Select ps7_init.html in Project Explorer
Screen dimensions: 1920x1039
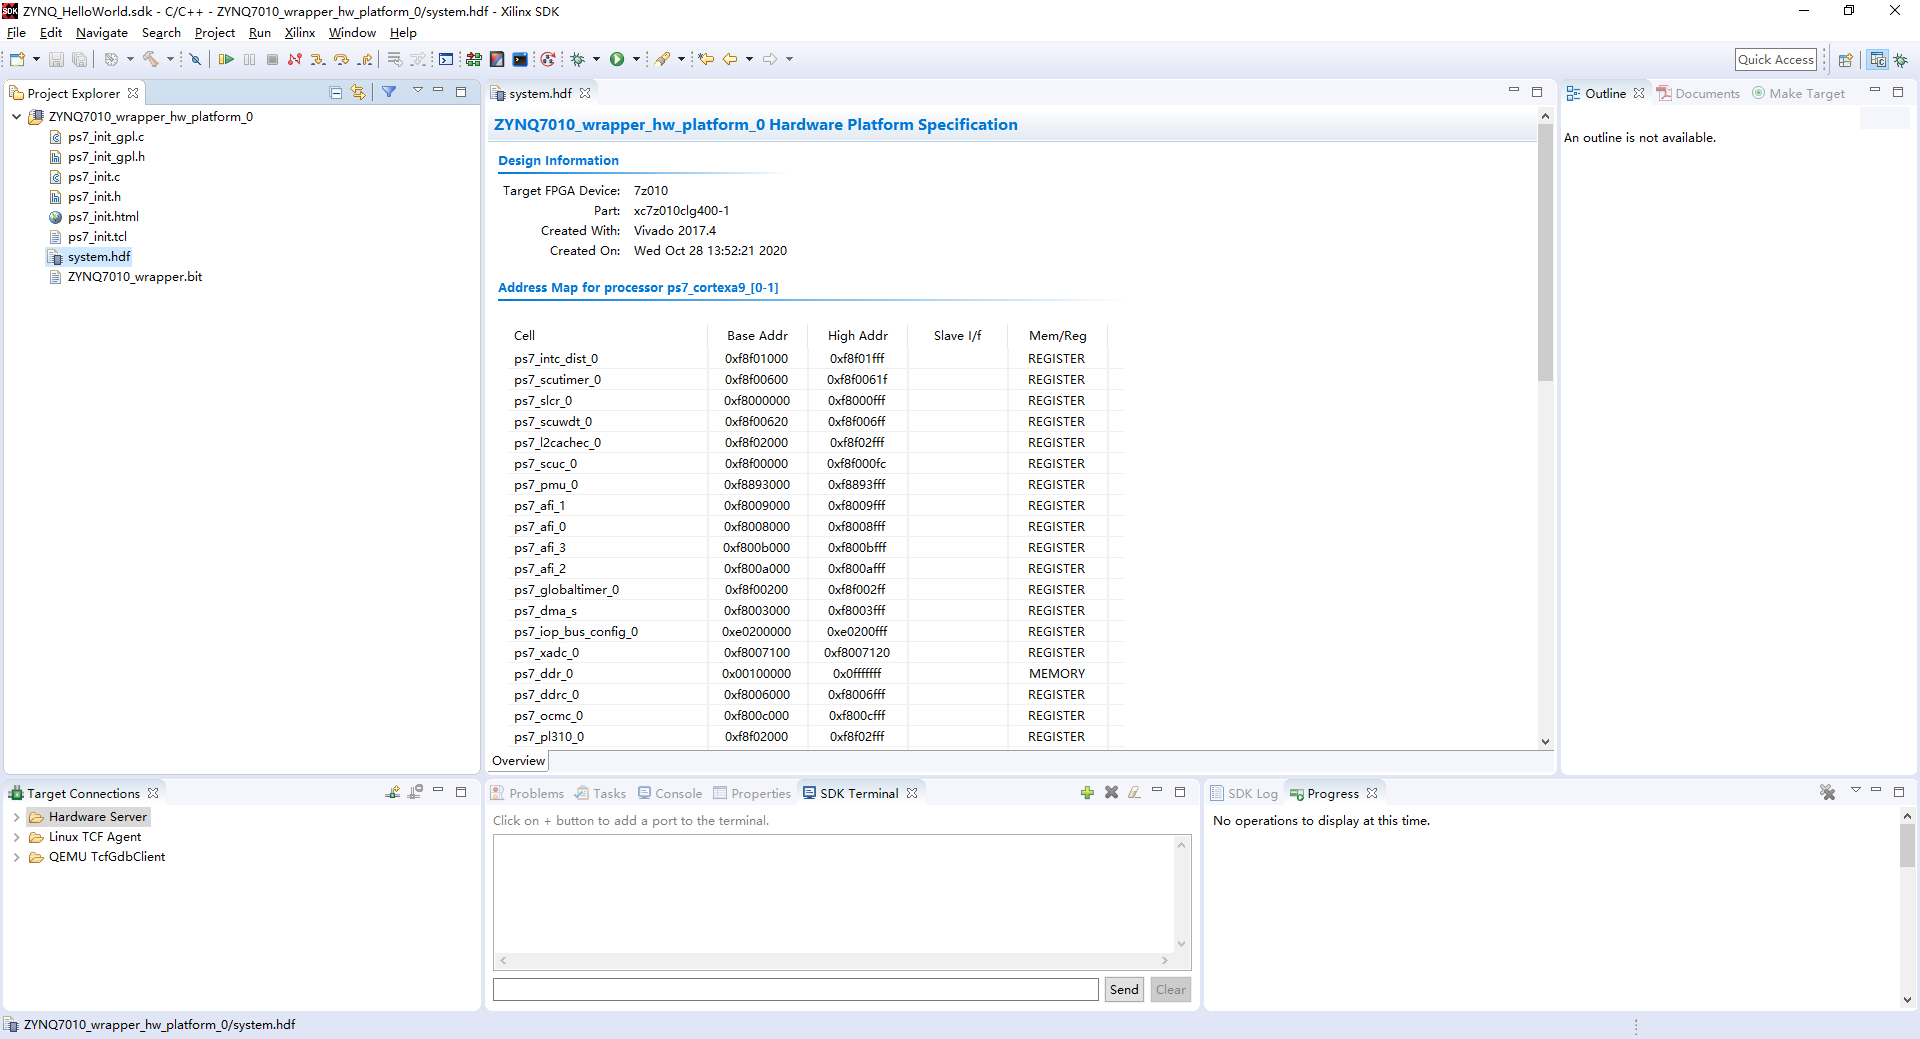point(103,217)
